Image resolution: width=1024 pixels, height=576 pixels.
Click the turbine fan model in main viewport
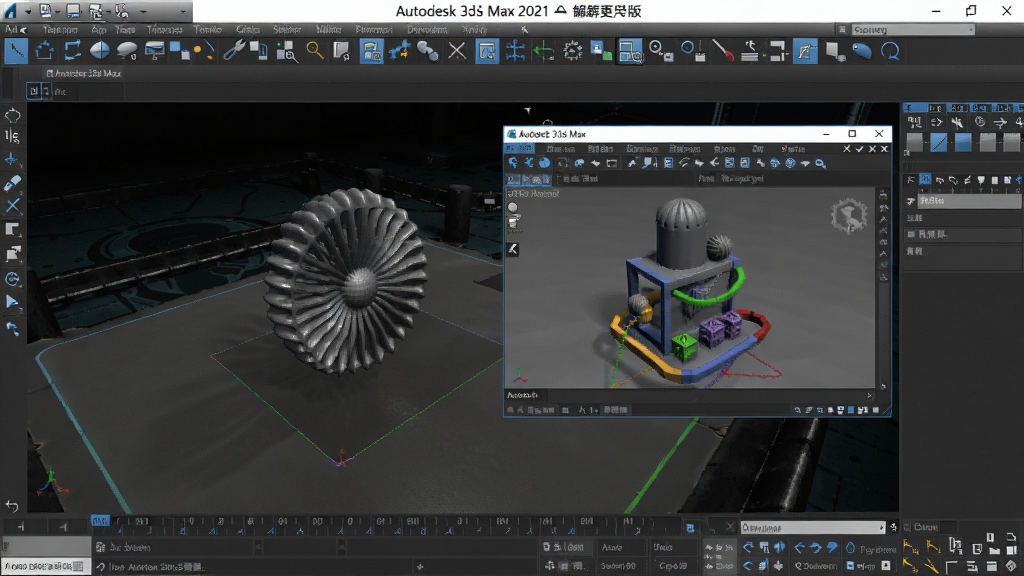[x=346, y=280]
